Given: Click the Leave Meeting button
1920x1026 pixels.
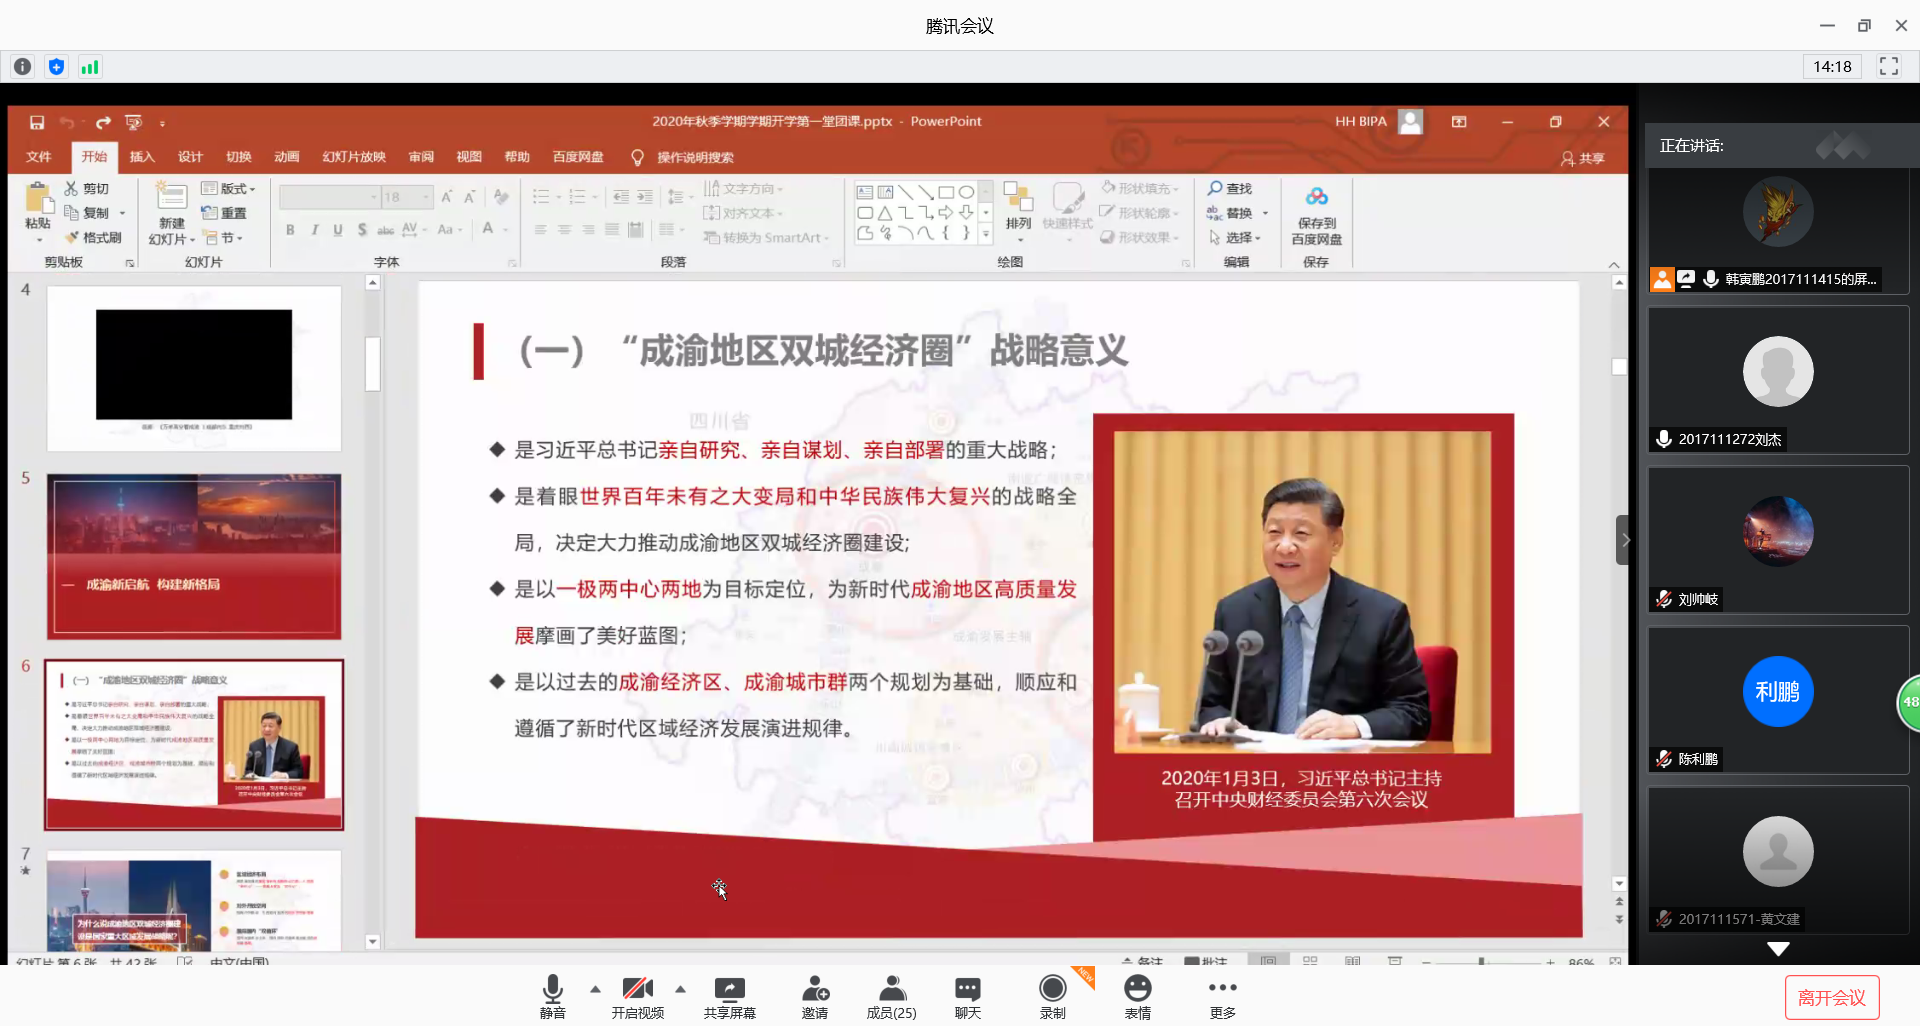Looking at the screenshot, I should point(1831,997).
